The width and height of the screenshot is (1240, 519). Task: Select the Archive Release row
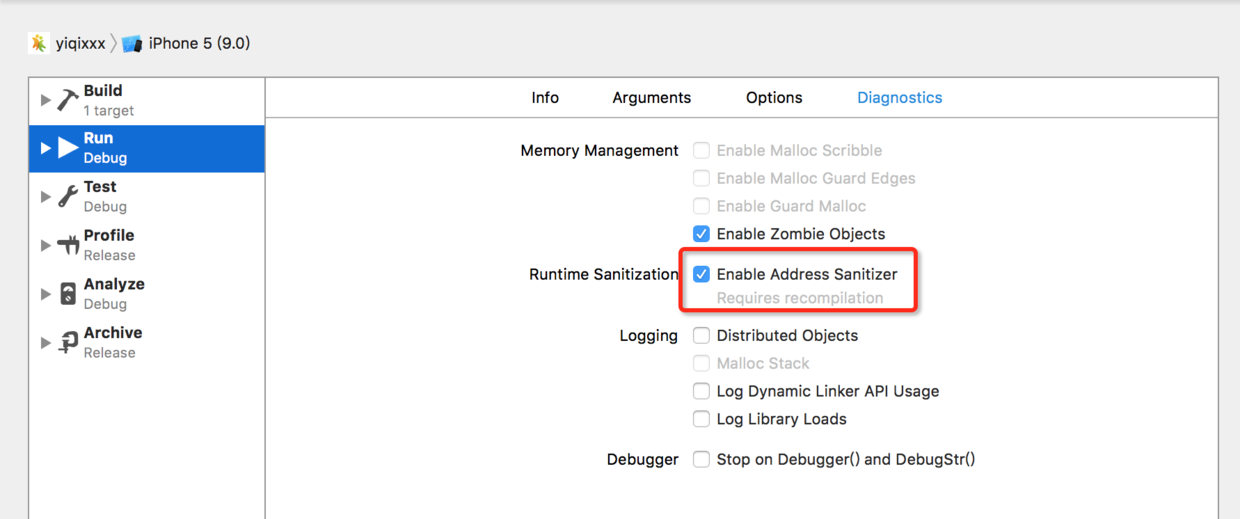click(147, 343)
